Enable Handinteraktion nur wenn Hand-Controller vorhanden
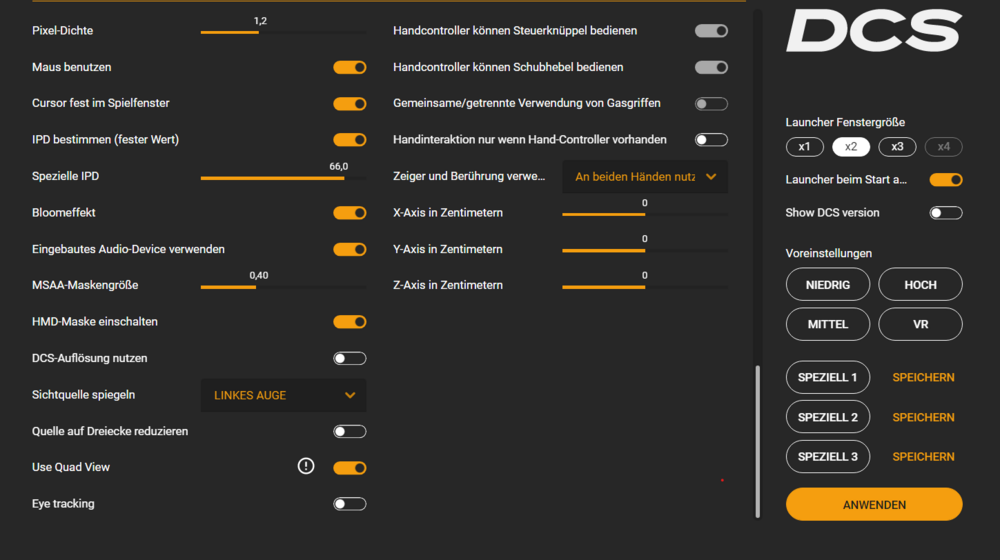The image size is (1000, 560). coord(711,140)
